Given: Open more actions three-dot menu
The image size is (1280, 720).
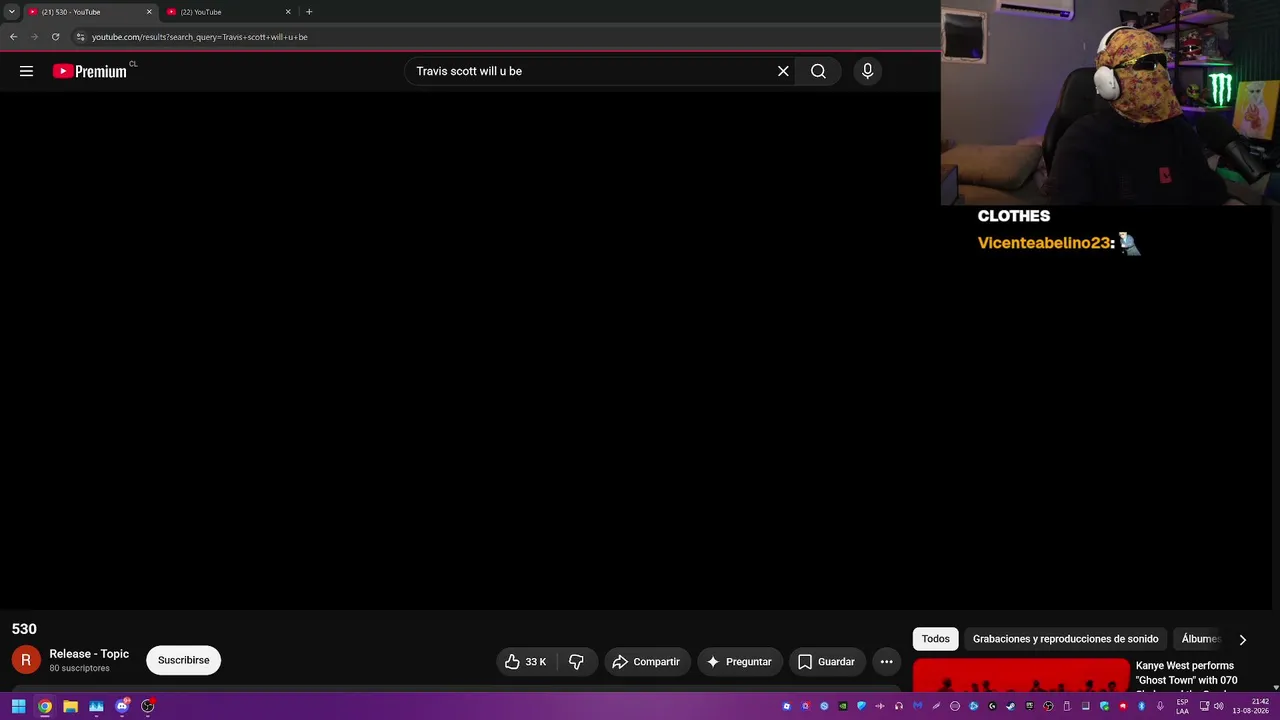Looking at the screenshot, I should [886, 661].
